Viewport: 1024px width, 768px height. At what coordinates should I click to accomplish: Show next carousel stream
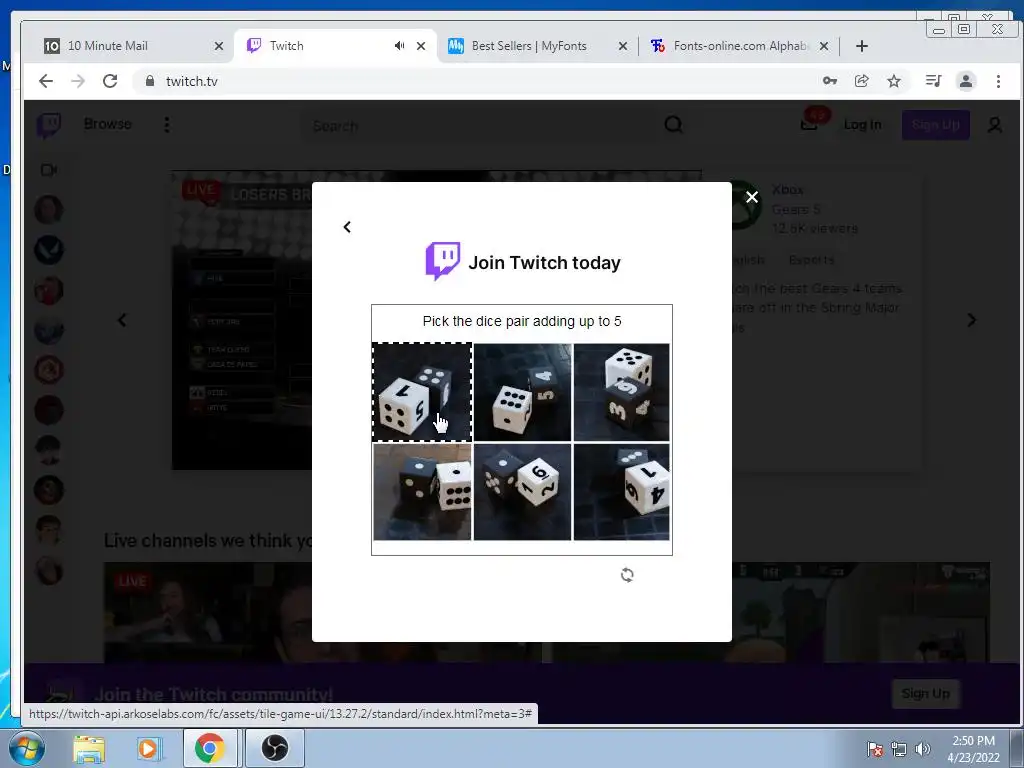point(972,320)
